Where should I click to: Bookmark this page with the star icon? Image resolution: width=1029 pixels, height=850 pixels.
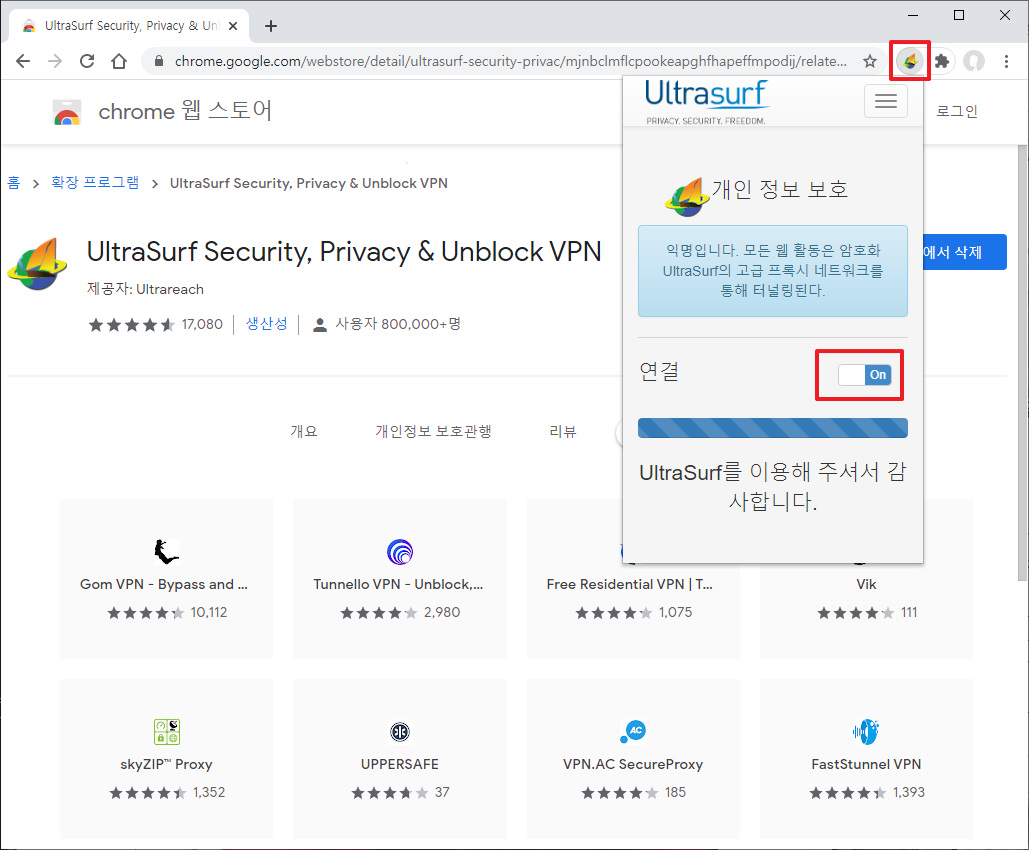tap(870, 62)
